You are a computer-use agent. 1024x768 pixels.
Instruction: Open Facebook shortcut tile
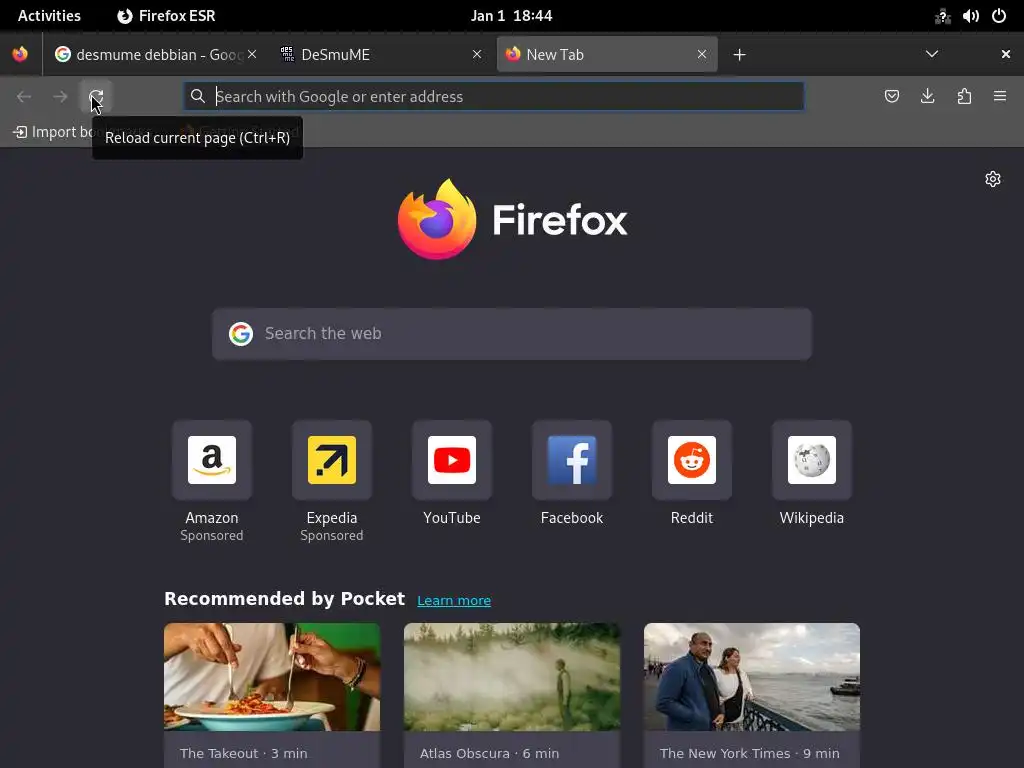[x=572, y=460]
